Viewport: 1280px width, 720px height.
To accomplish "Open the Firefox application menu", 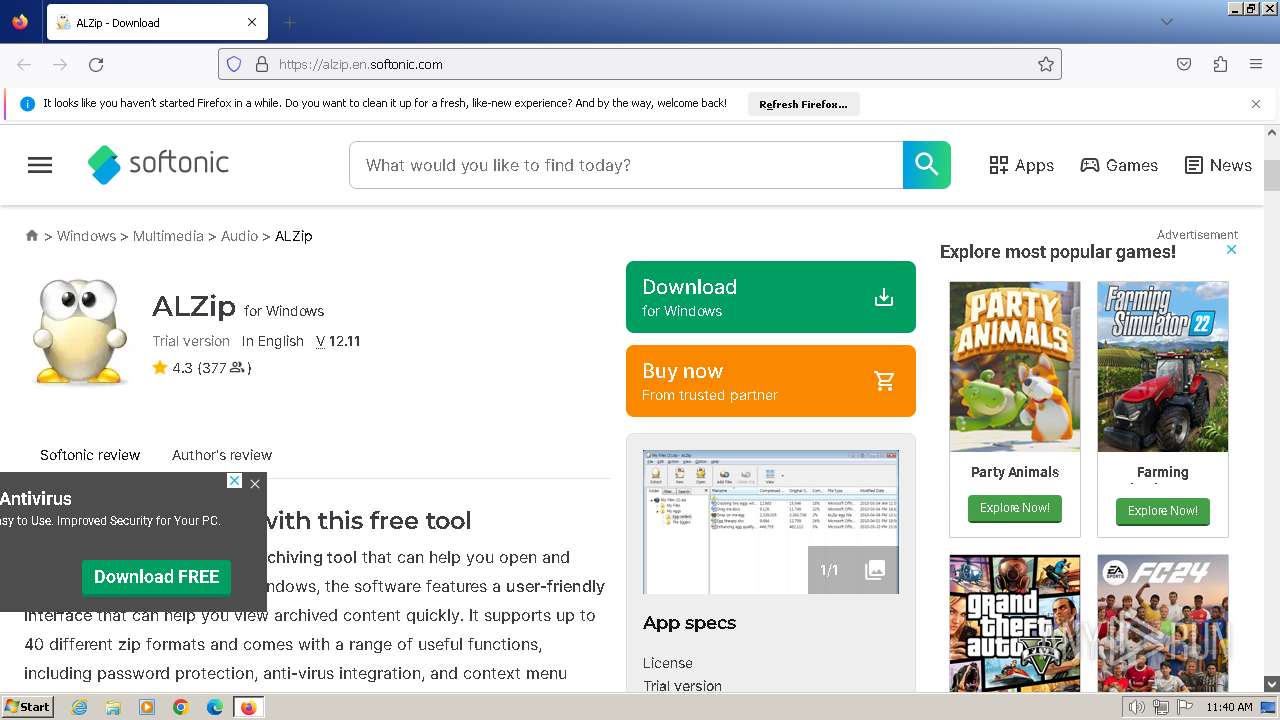I will [x=1256, y=64].
